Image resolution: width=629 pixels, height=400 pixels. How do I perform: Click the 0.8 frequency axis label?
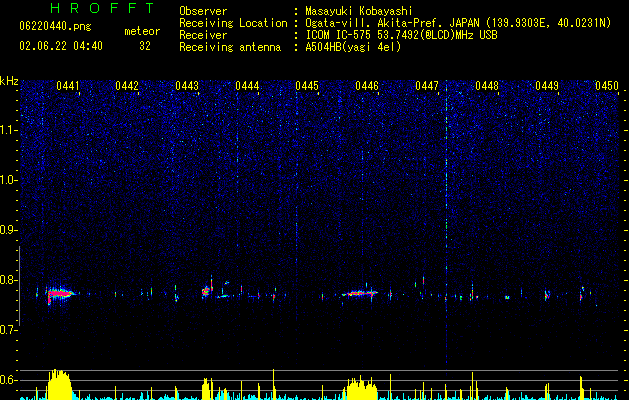(8, 280)
